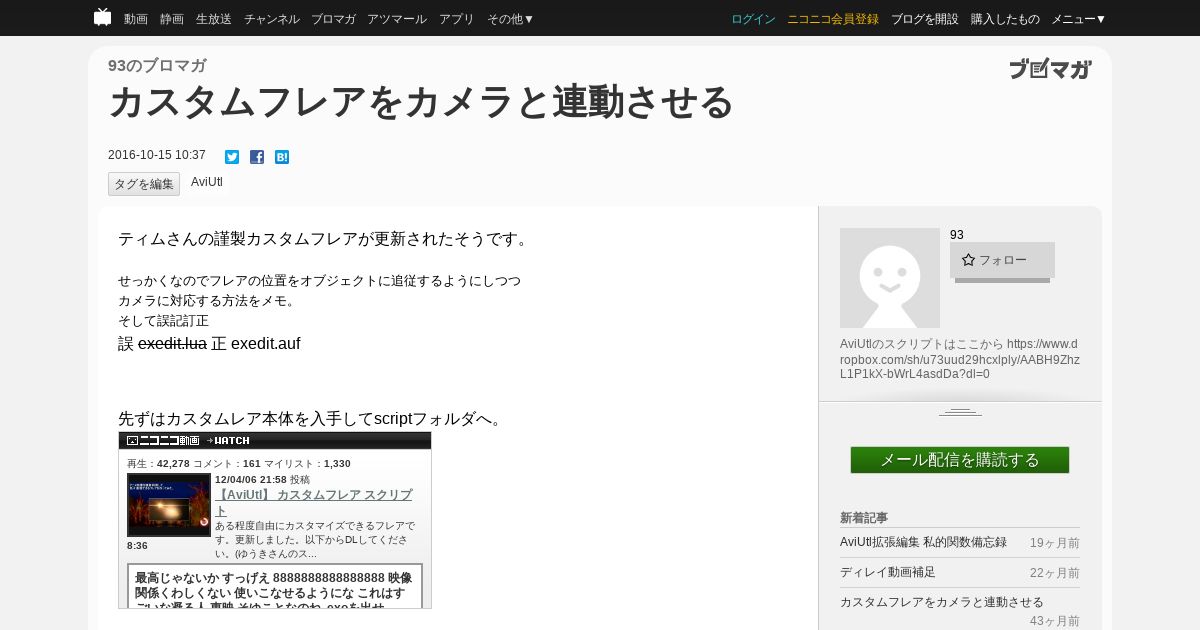The image size is (1200, 630).
Task: Click the タグを編集 button
Action: click(144, 184)
